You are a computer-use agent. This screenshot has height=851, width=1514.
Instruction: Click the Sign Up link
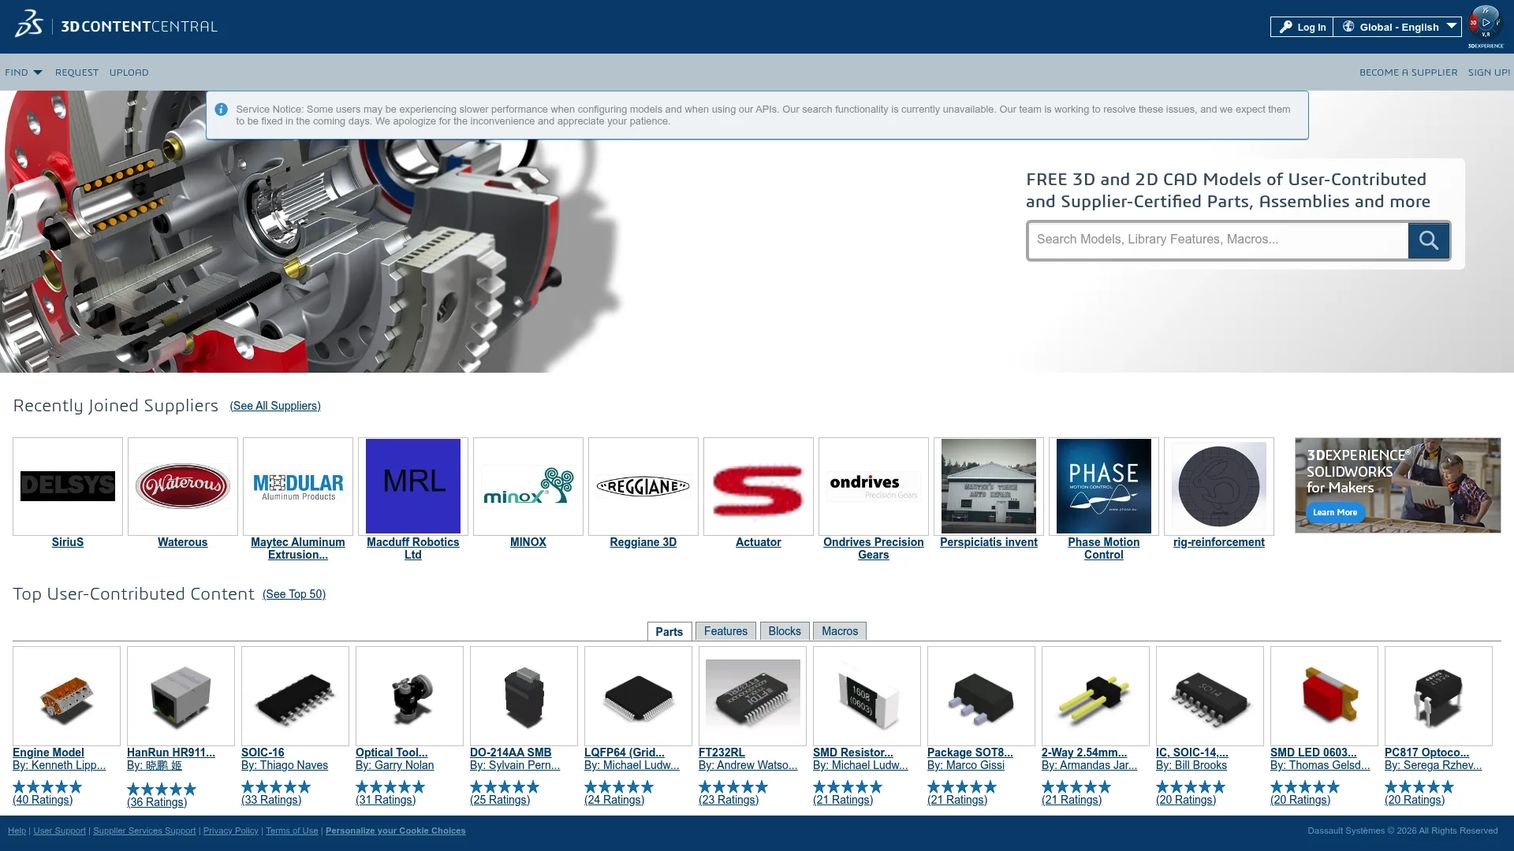point(1489,72)
